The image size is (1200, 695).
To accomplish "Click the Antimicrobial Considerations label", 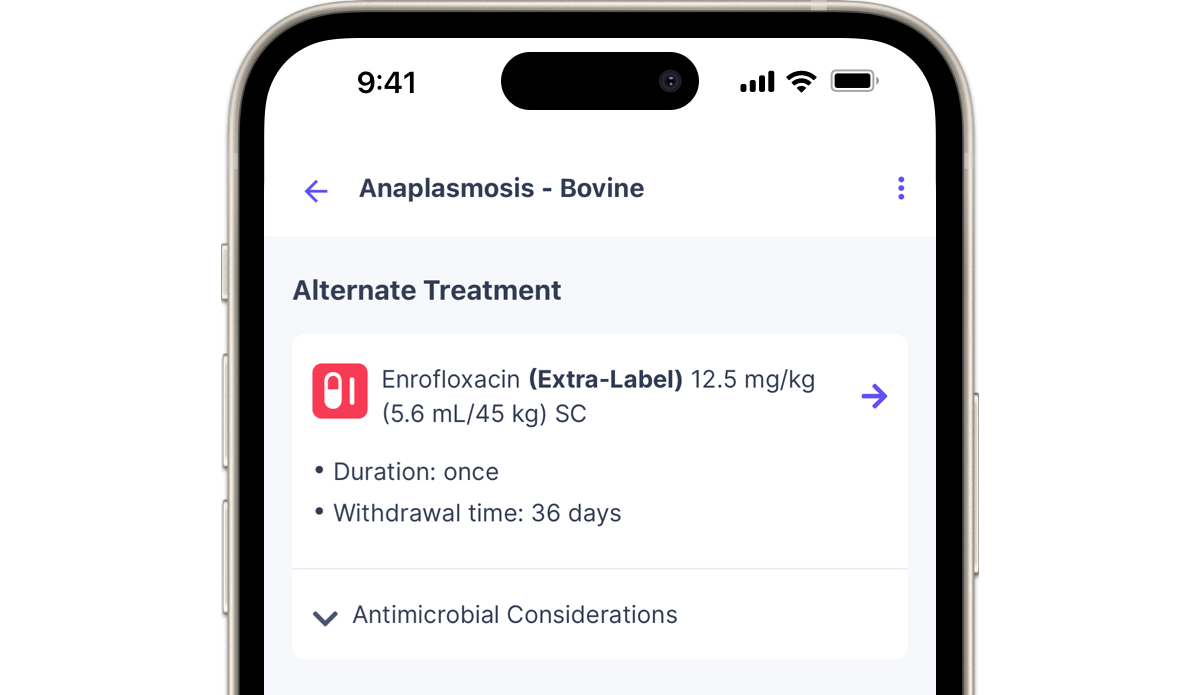I will 515,614.
